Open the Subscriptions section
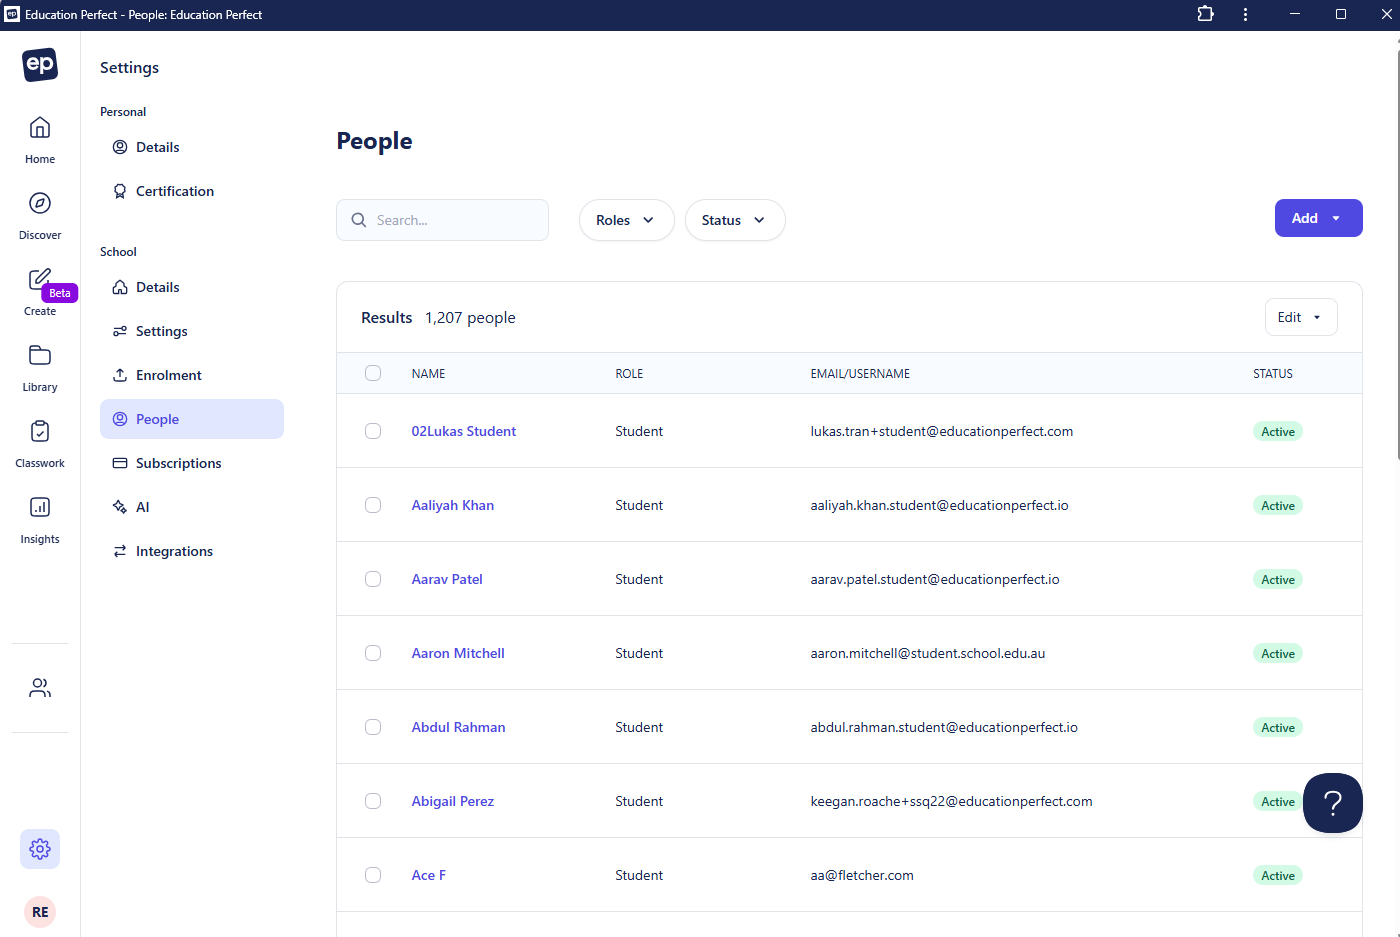The width and height of the screenshot is (1400, 937). (192, 463)
